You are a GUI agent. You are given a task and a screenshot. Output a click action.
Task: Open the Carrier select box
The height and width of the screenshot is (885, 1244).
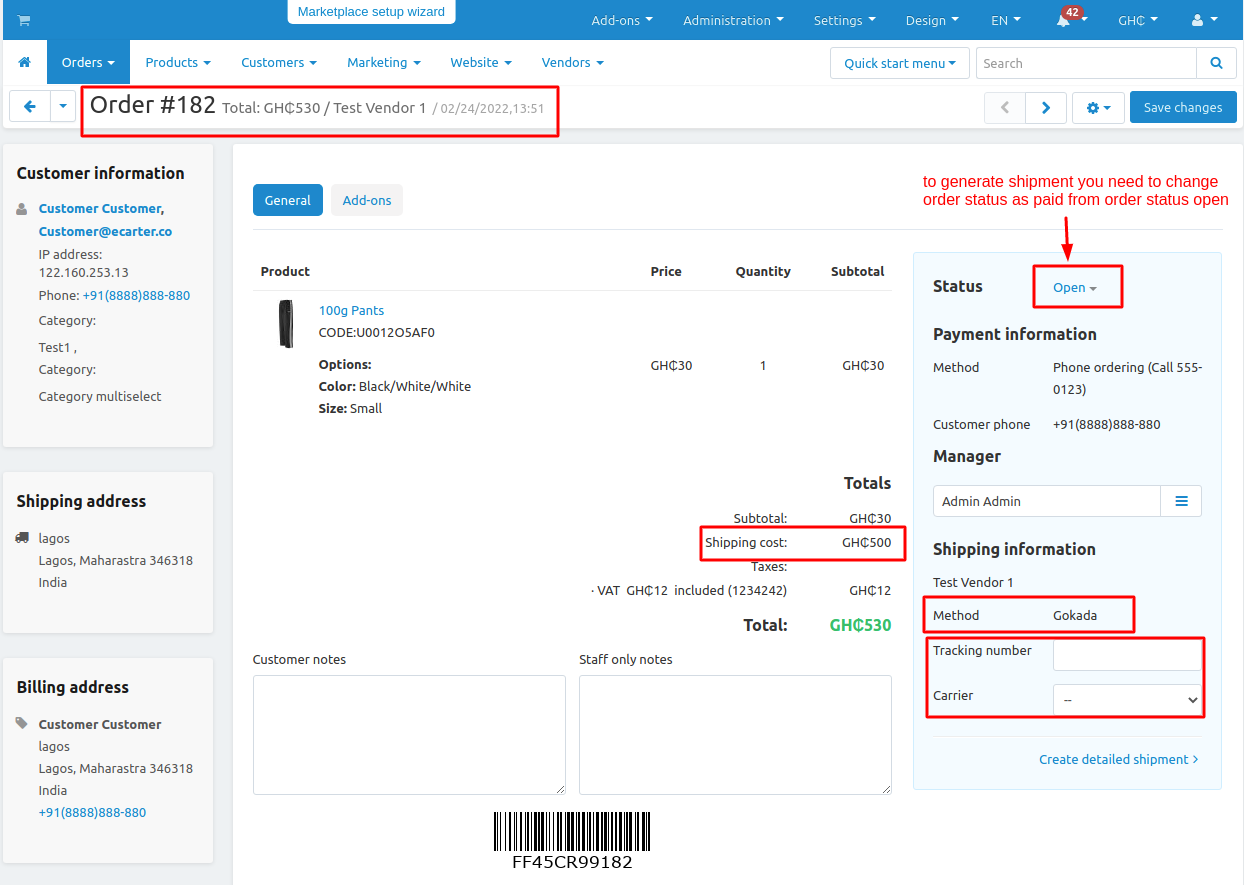point(1127,700)
